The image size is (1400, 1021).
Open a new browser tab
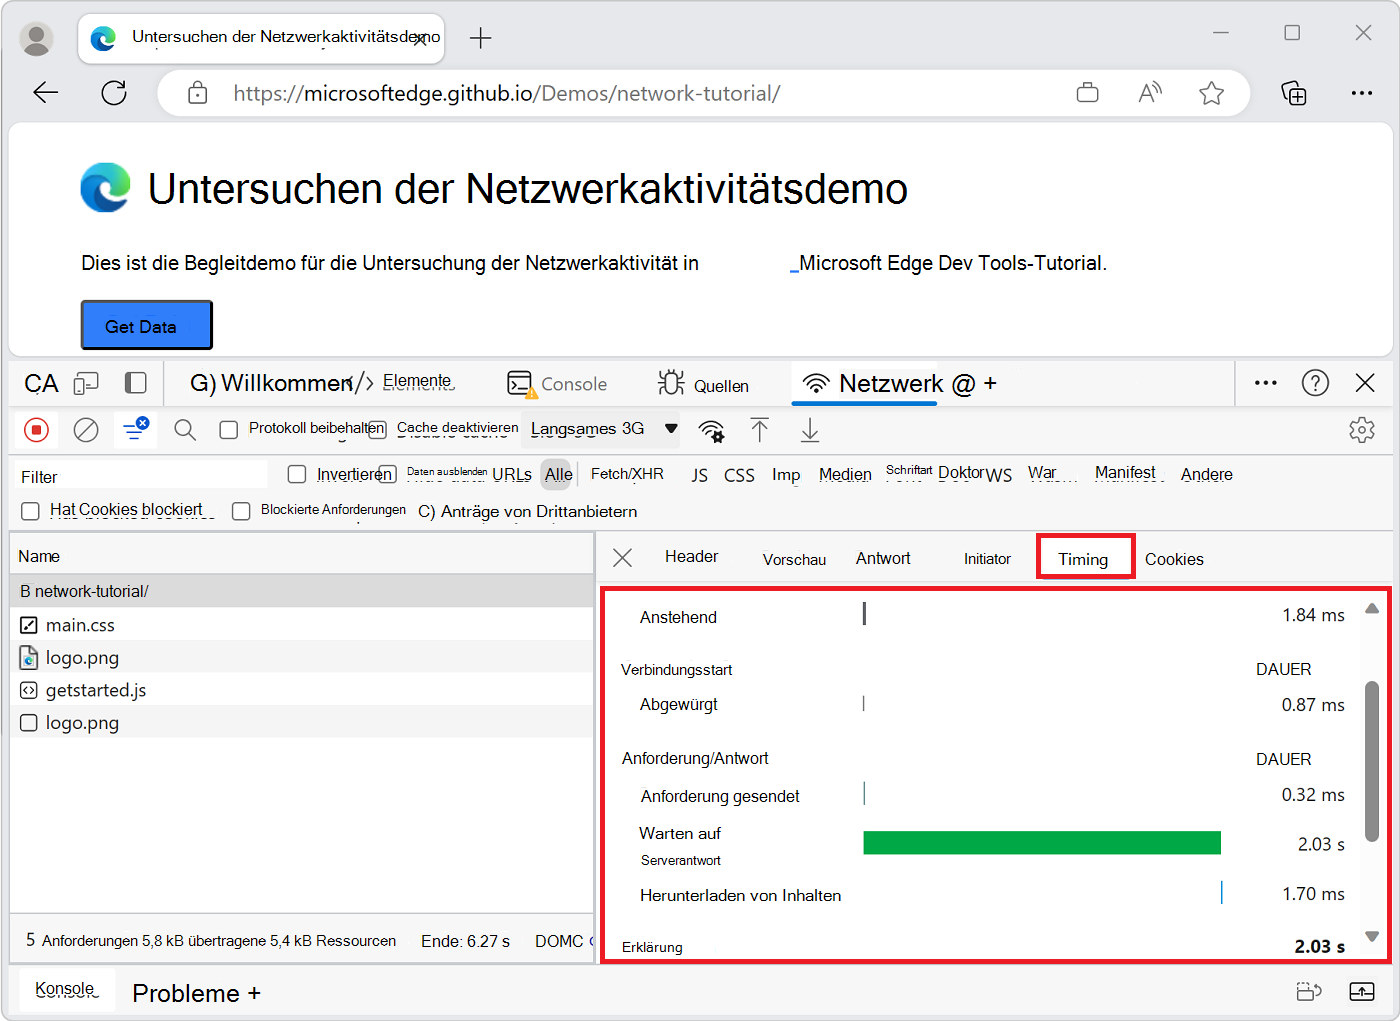[481, 38]
